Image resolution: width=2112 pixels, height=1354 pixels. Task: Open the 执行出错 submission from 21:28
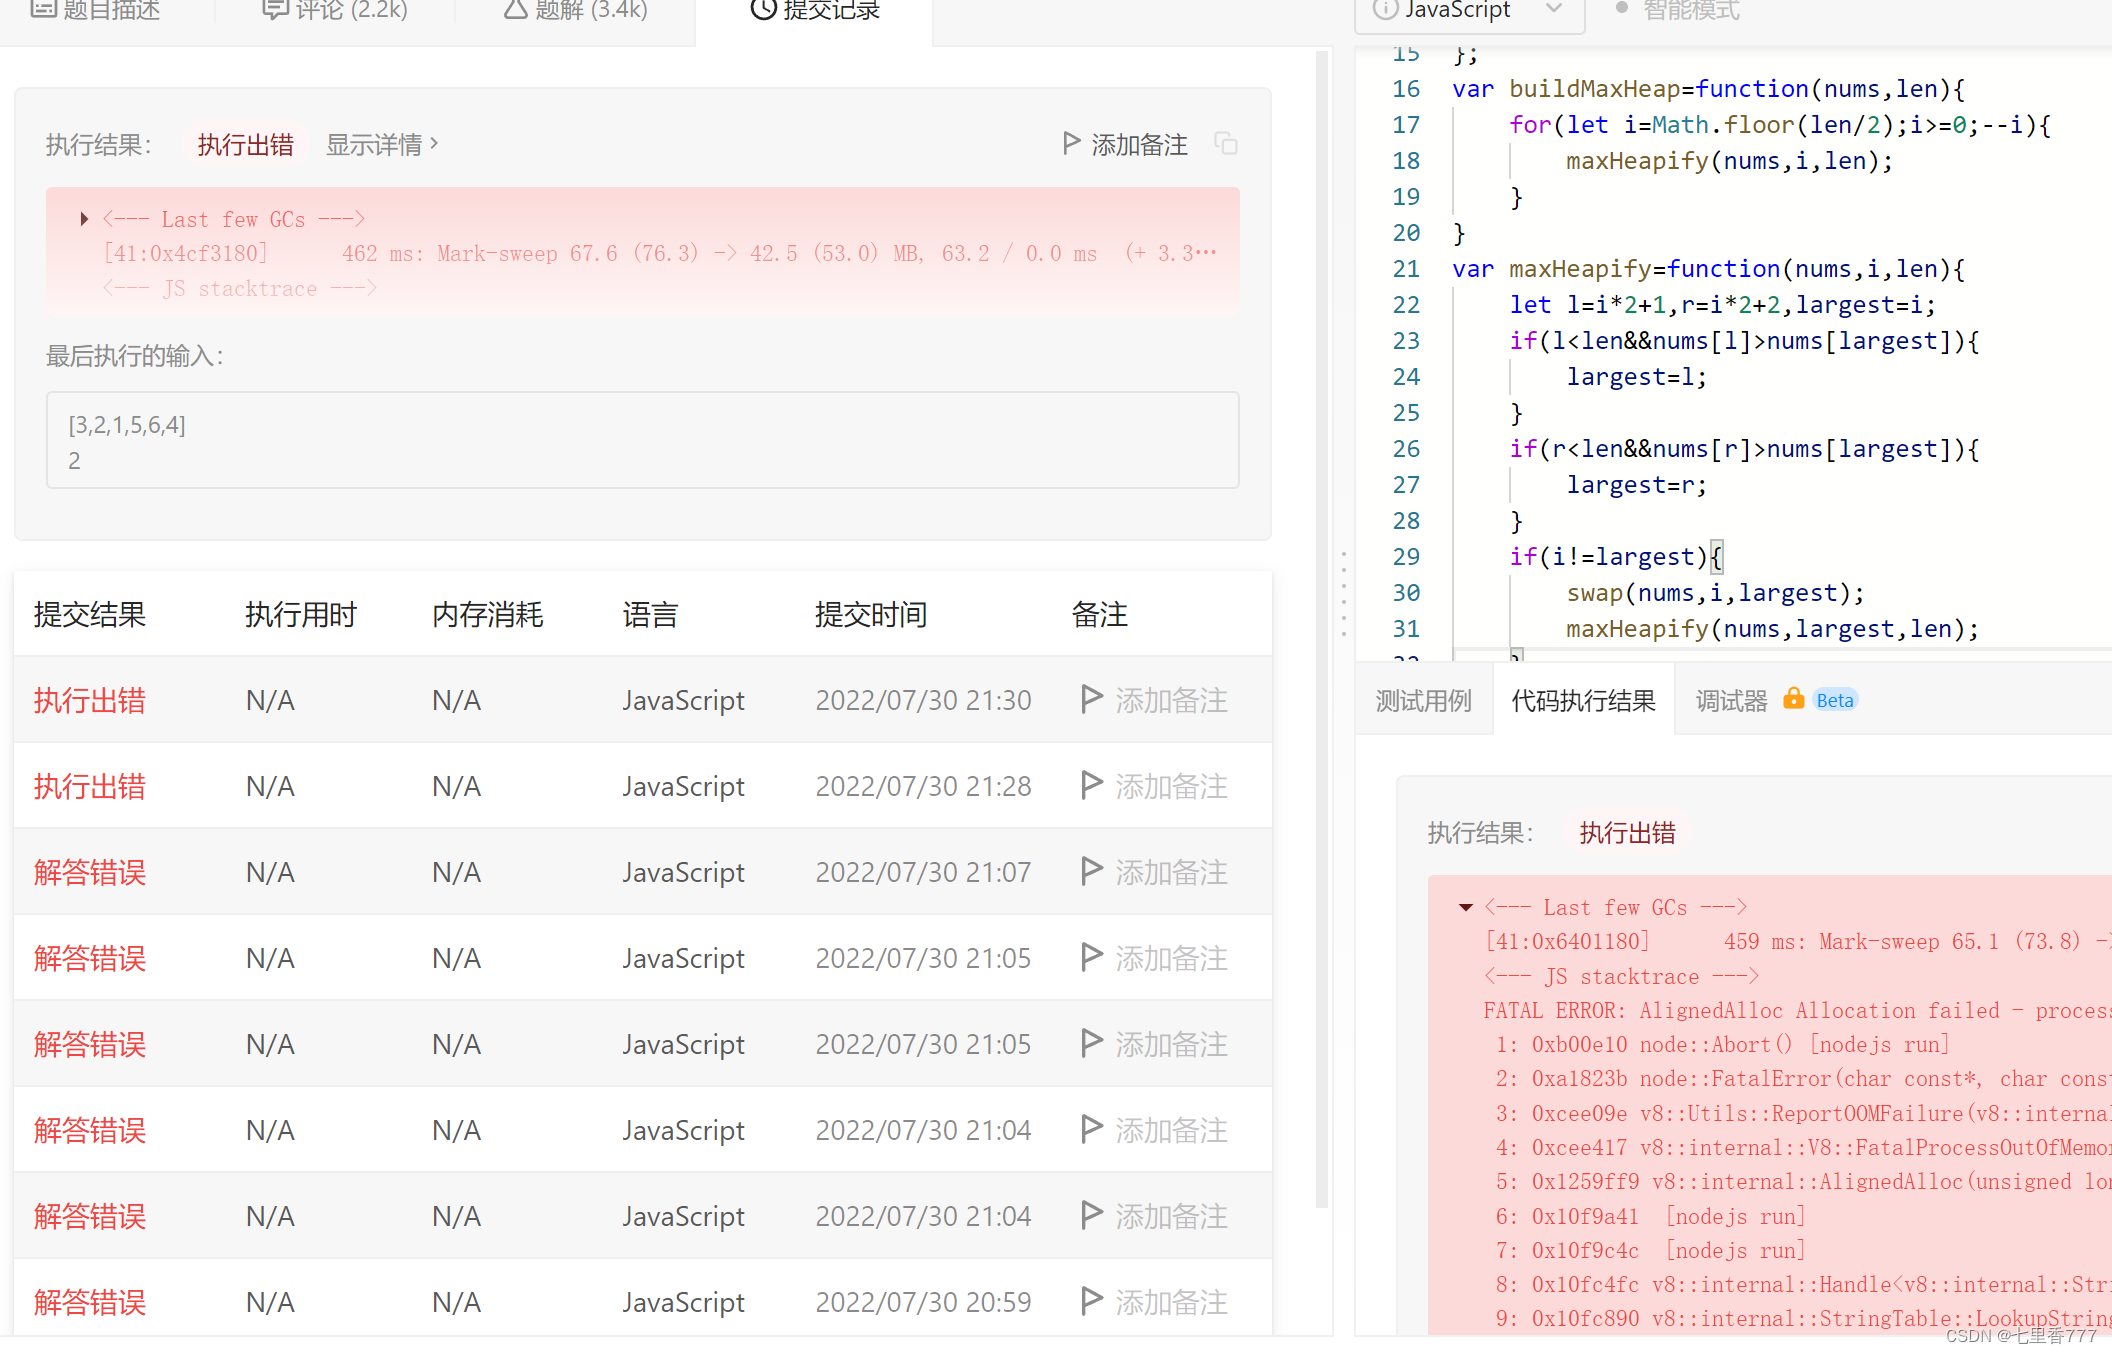90,786
